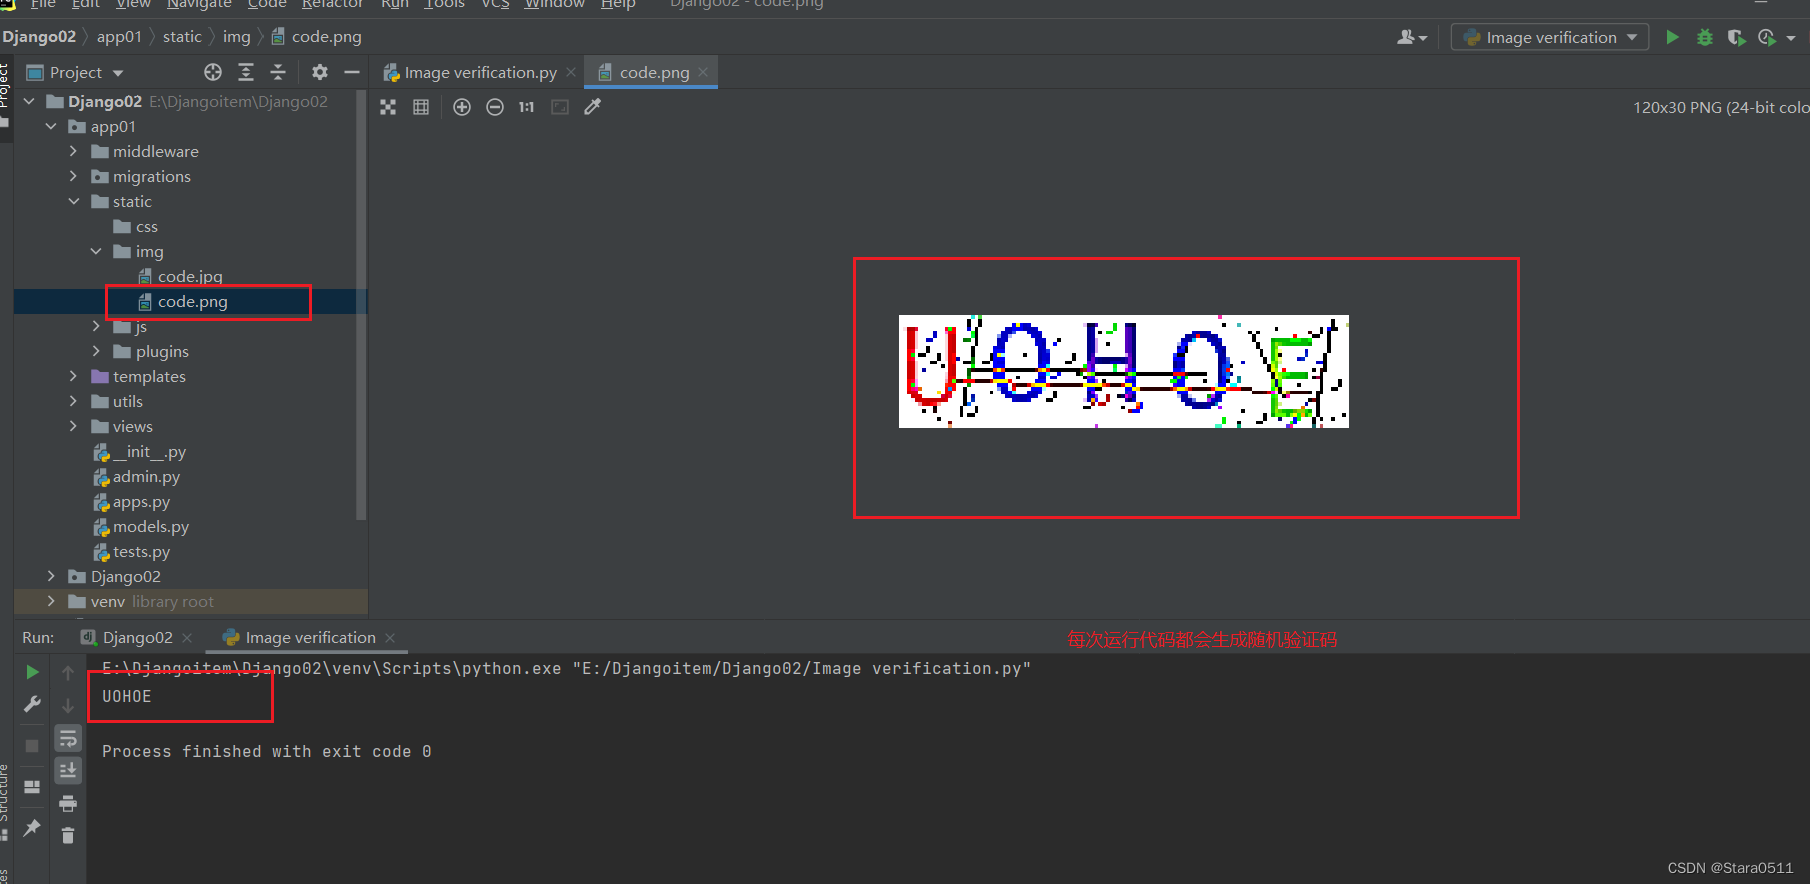1810x884 pixels.
Task: Collapse all in Project tool window
Action: (x=278, y=72)
